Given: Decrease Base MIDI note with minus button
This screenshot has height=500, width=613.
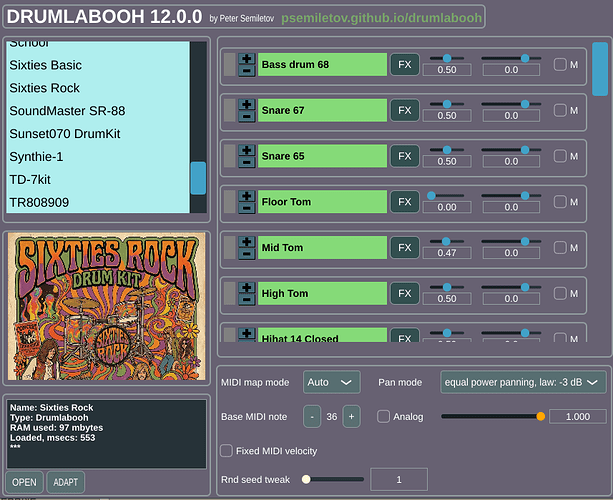Looking at the screenshot, I should [x=312, y=417].
